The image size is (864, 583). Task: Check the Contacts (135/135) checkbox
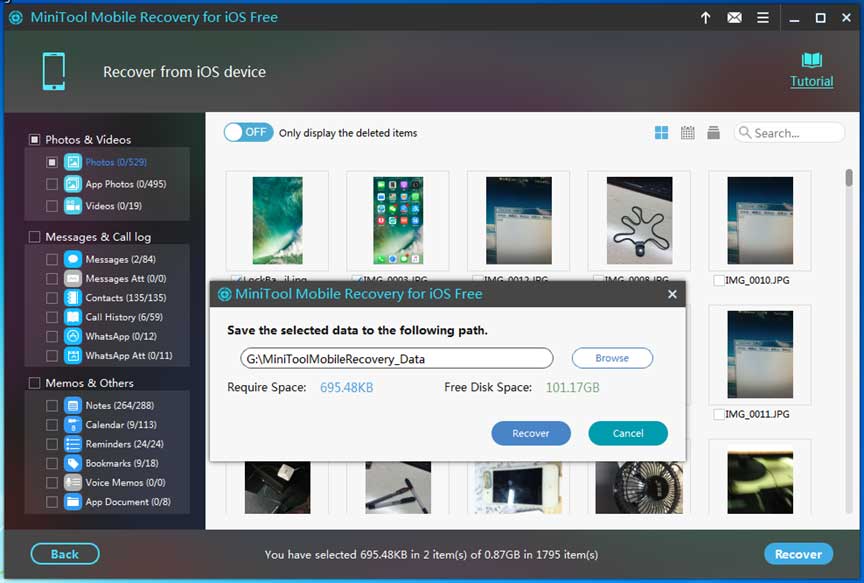point(52,298)
